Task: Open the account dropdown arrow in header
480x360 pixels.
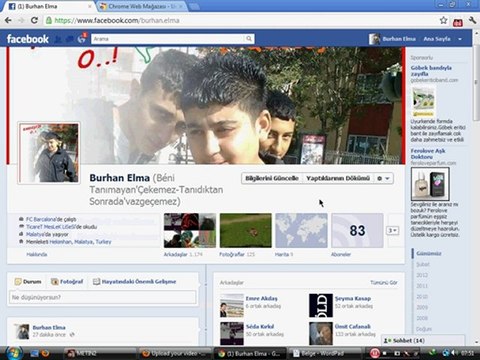Action: tap(460, 39)
